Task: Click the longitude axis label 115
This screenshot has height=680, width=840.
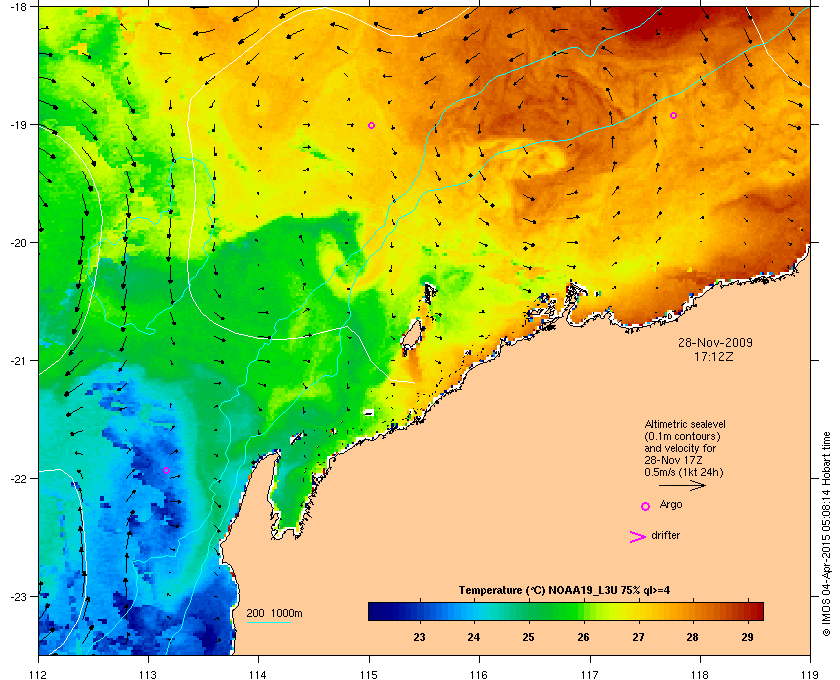Action: click(369, 674)
